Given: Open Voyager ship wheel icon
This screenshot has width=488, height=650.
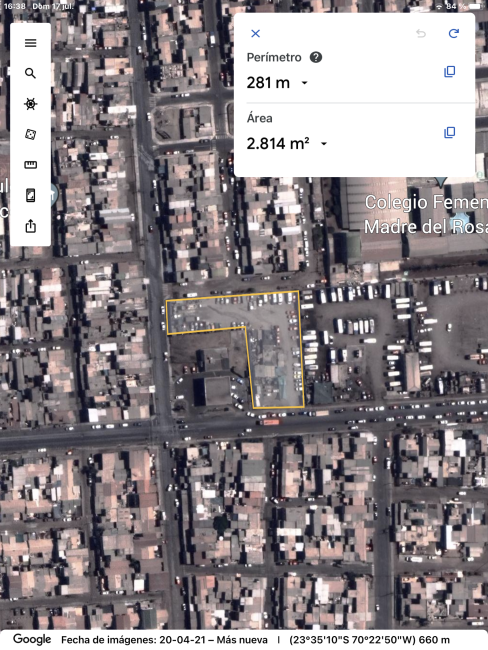Looking at the screenshot, I should (30, 104).
